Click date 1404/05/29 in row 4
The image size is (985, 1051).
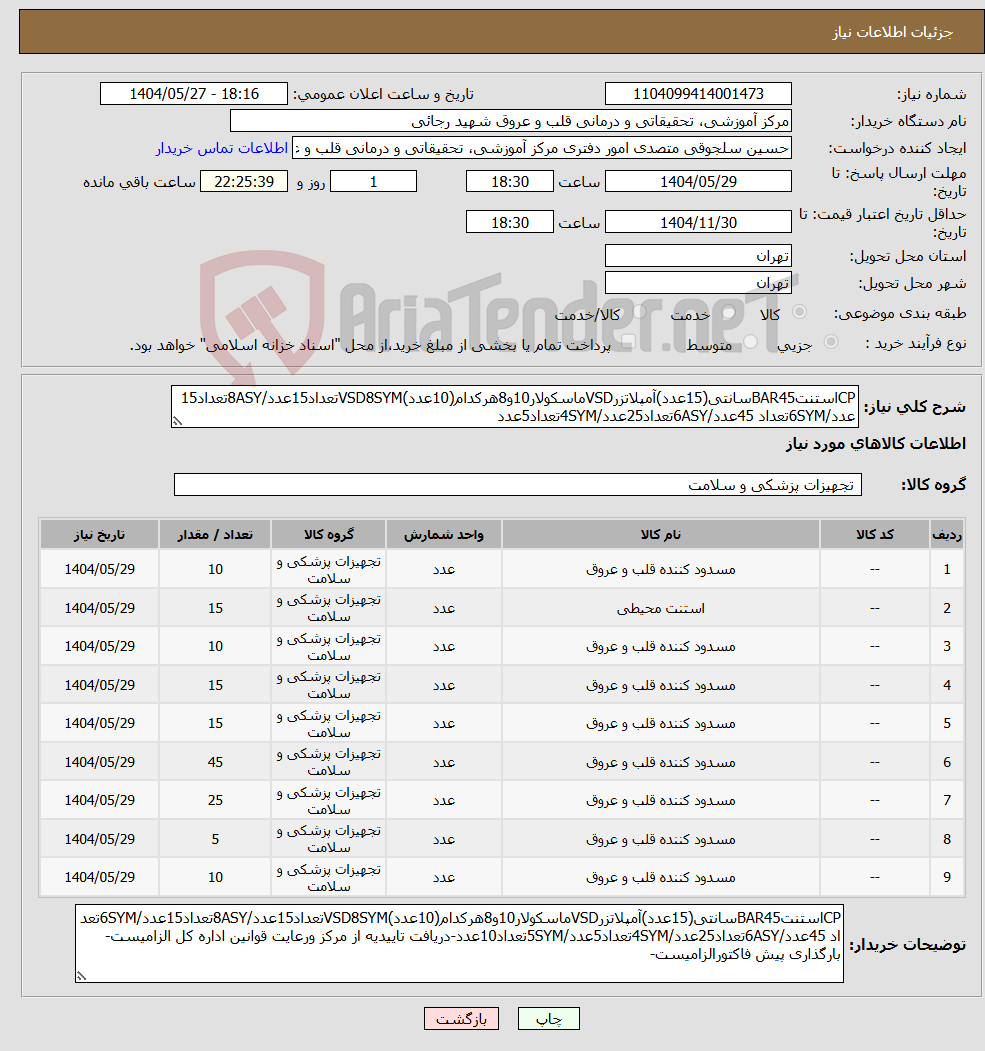99,685
